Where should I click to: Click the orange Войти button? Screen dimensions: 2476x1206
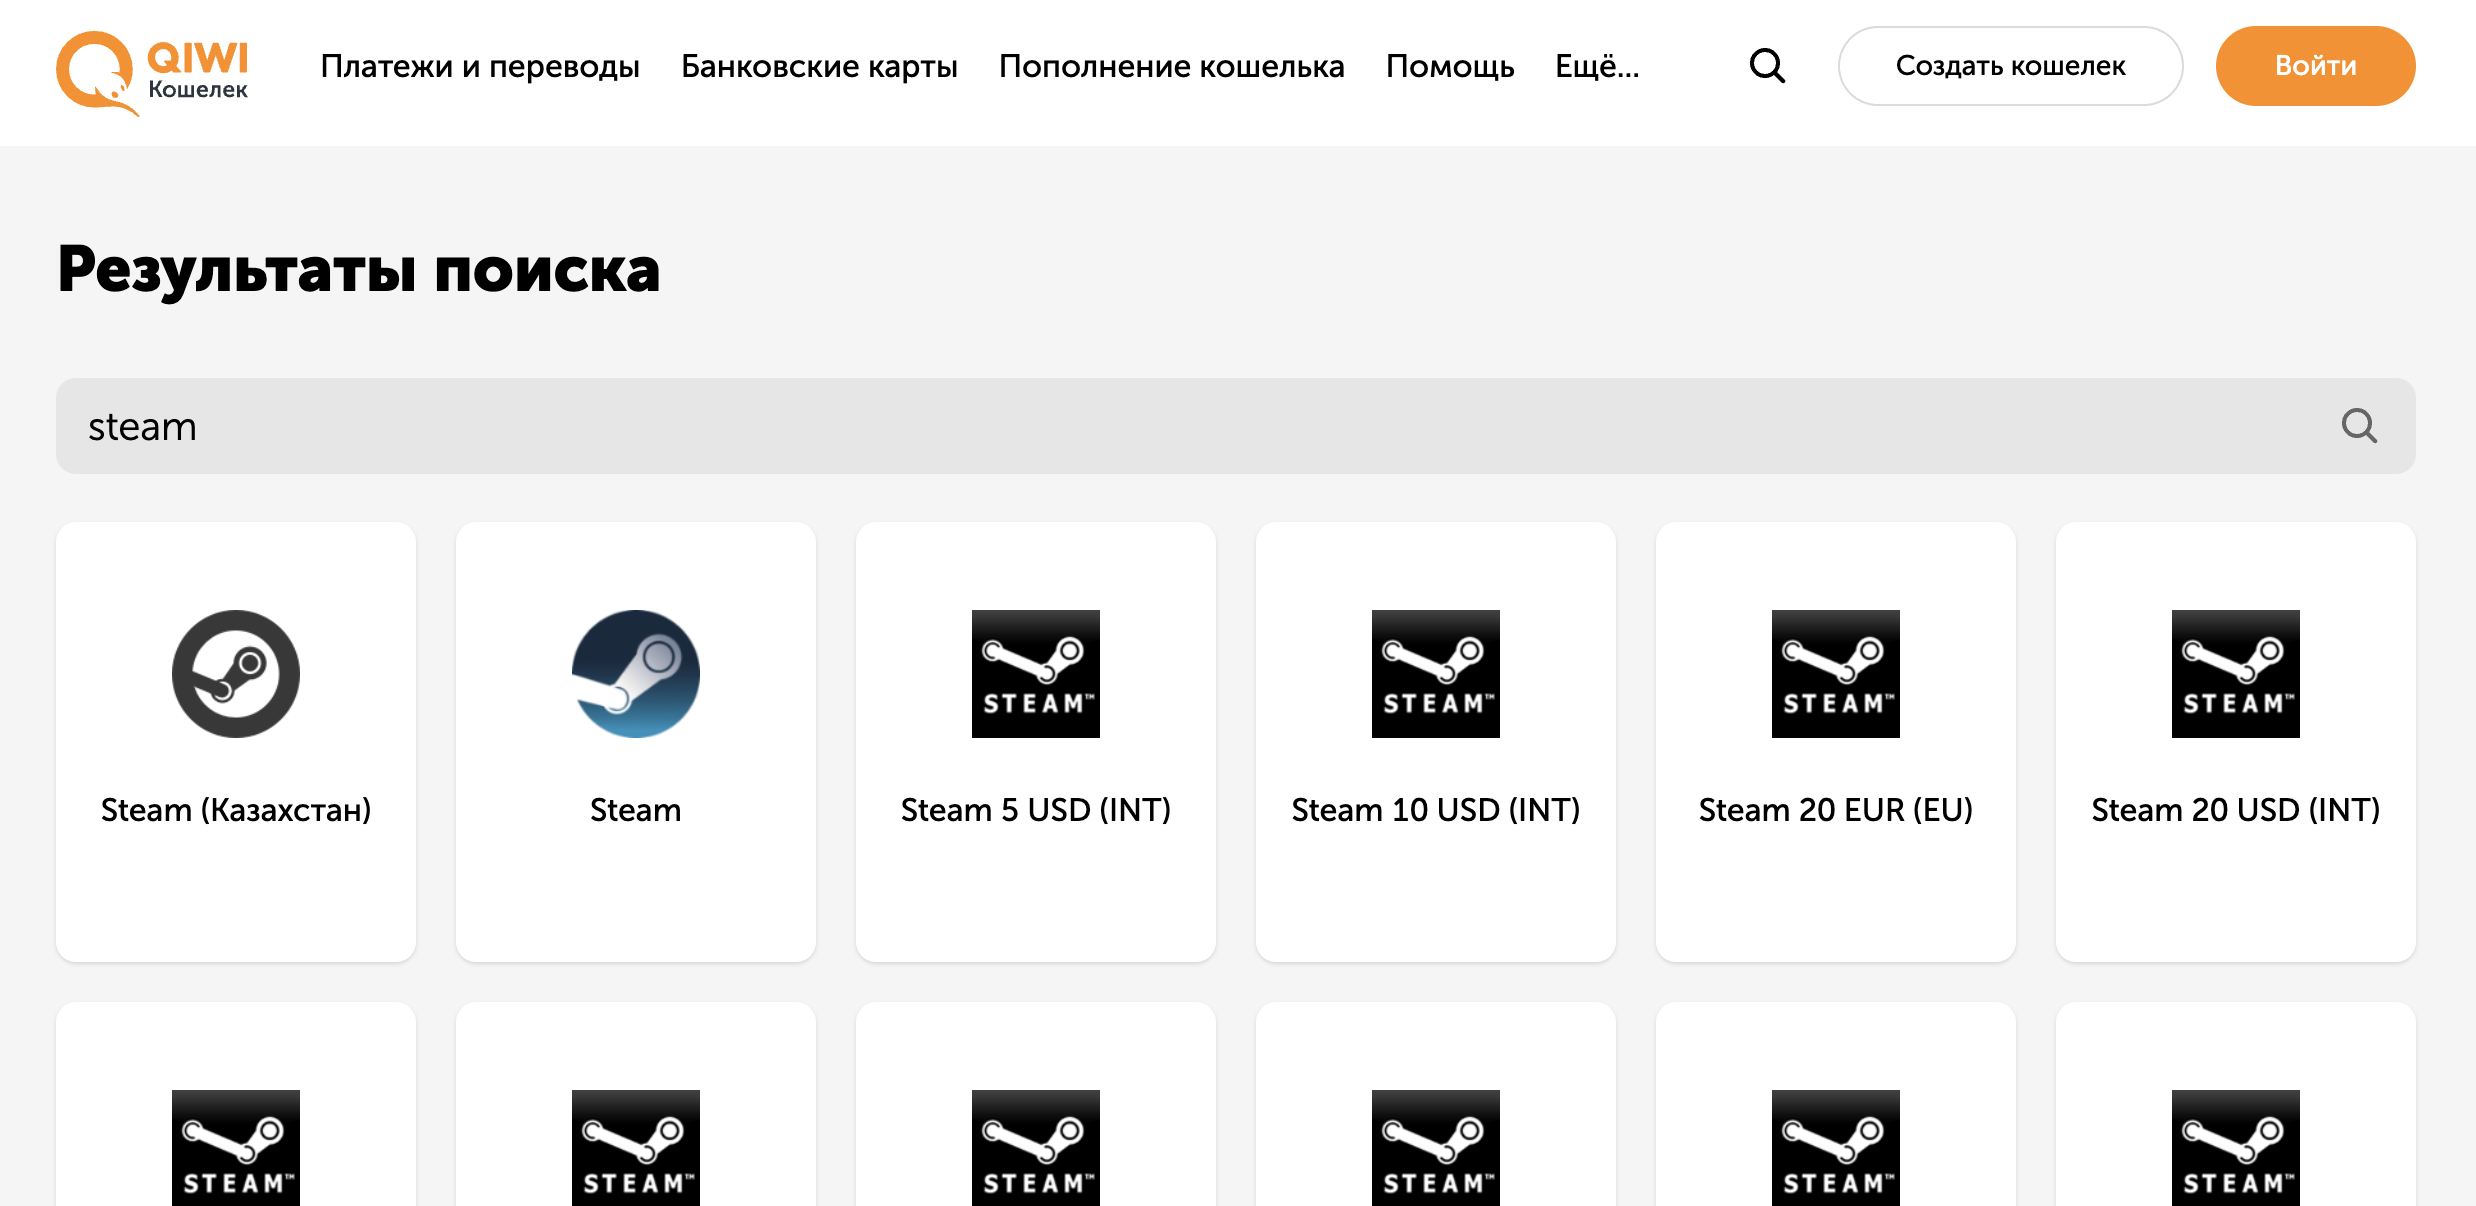pyautogui.click(x=2315, y=66)
